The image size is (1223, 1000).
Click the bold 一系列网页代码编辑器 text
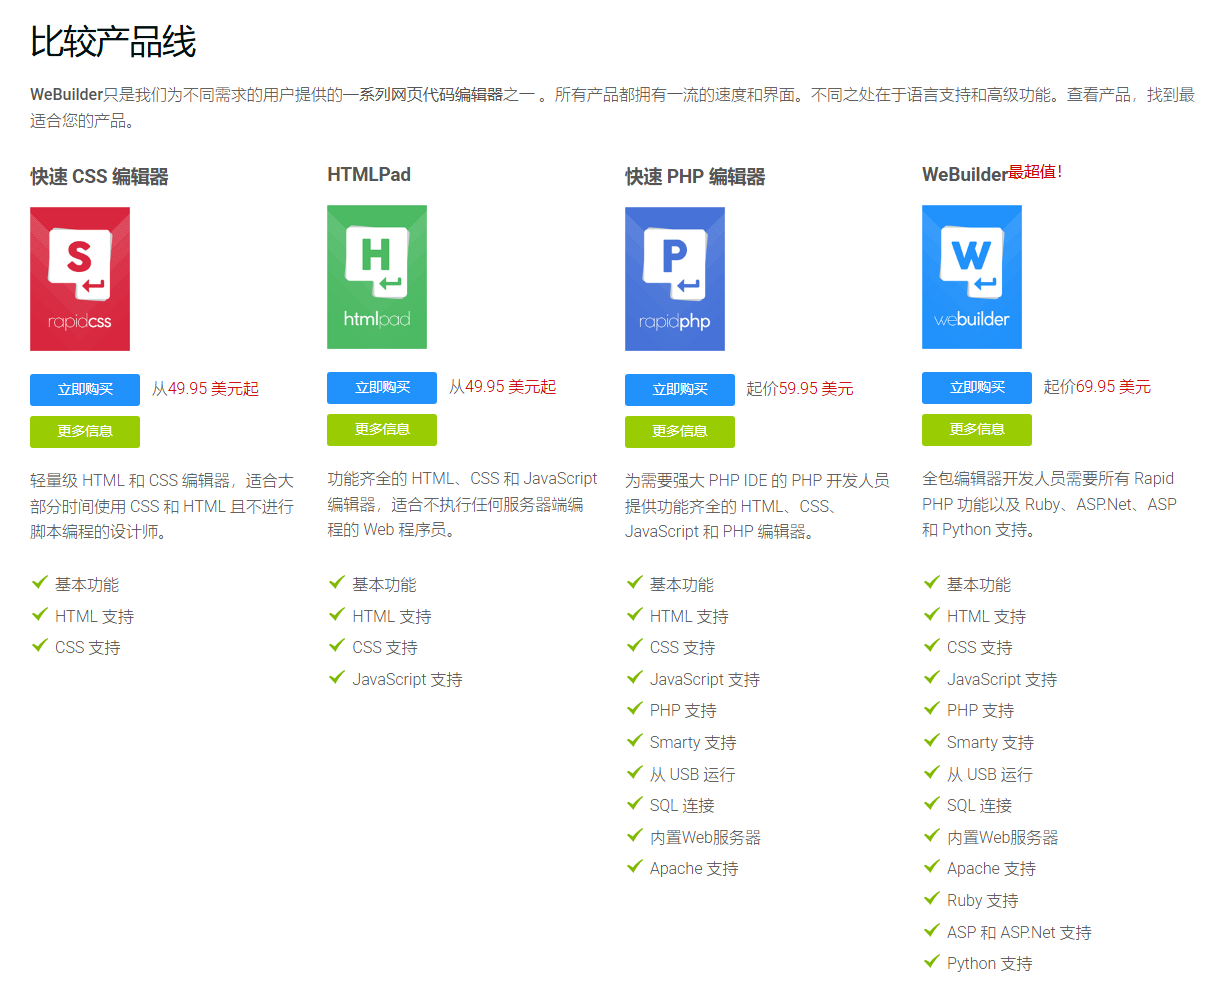click(x=424, y=95)
